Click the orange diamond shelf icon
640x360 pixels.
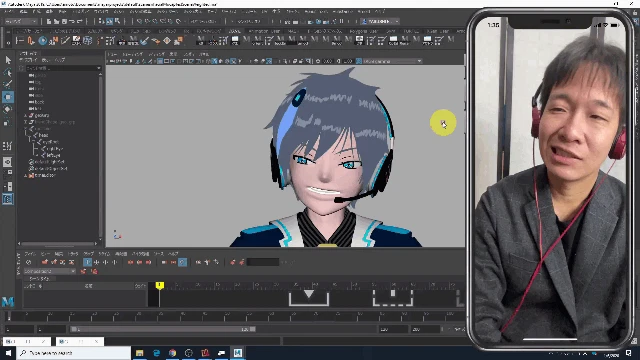[167, 41]
